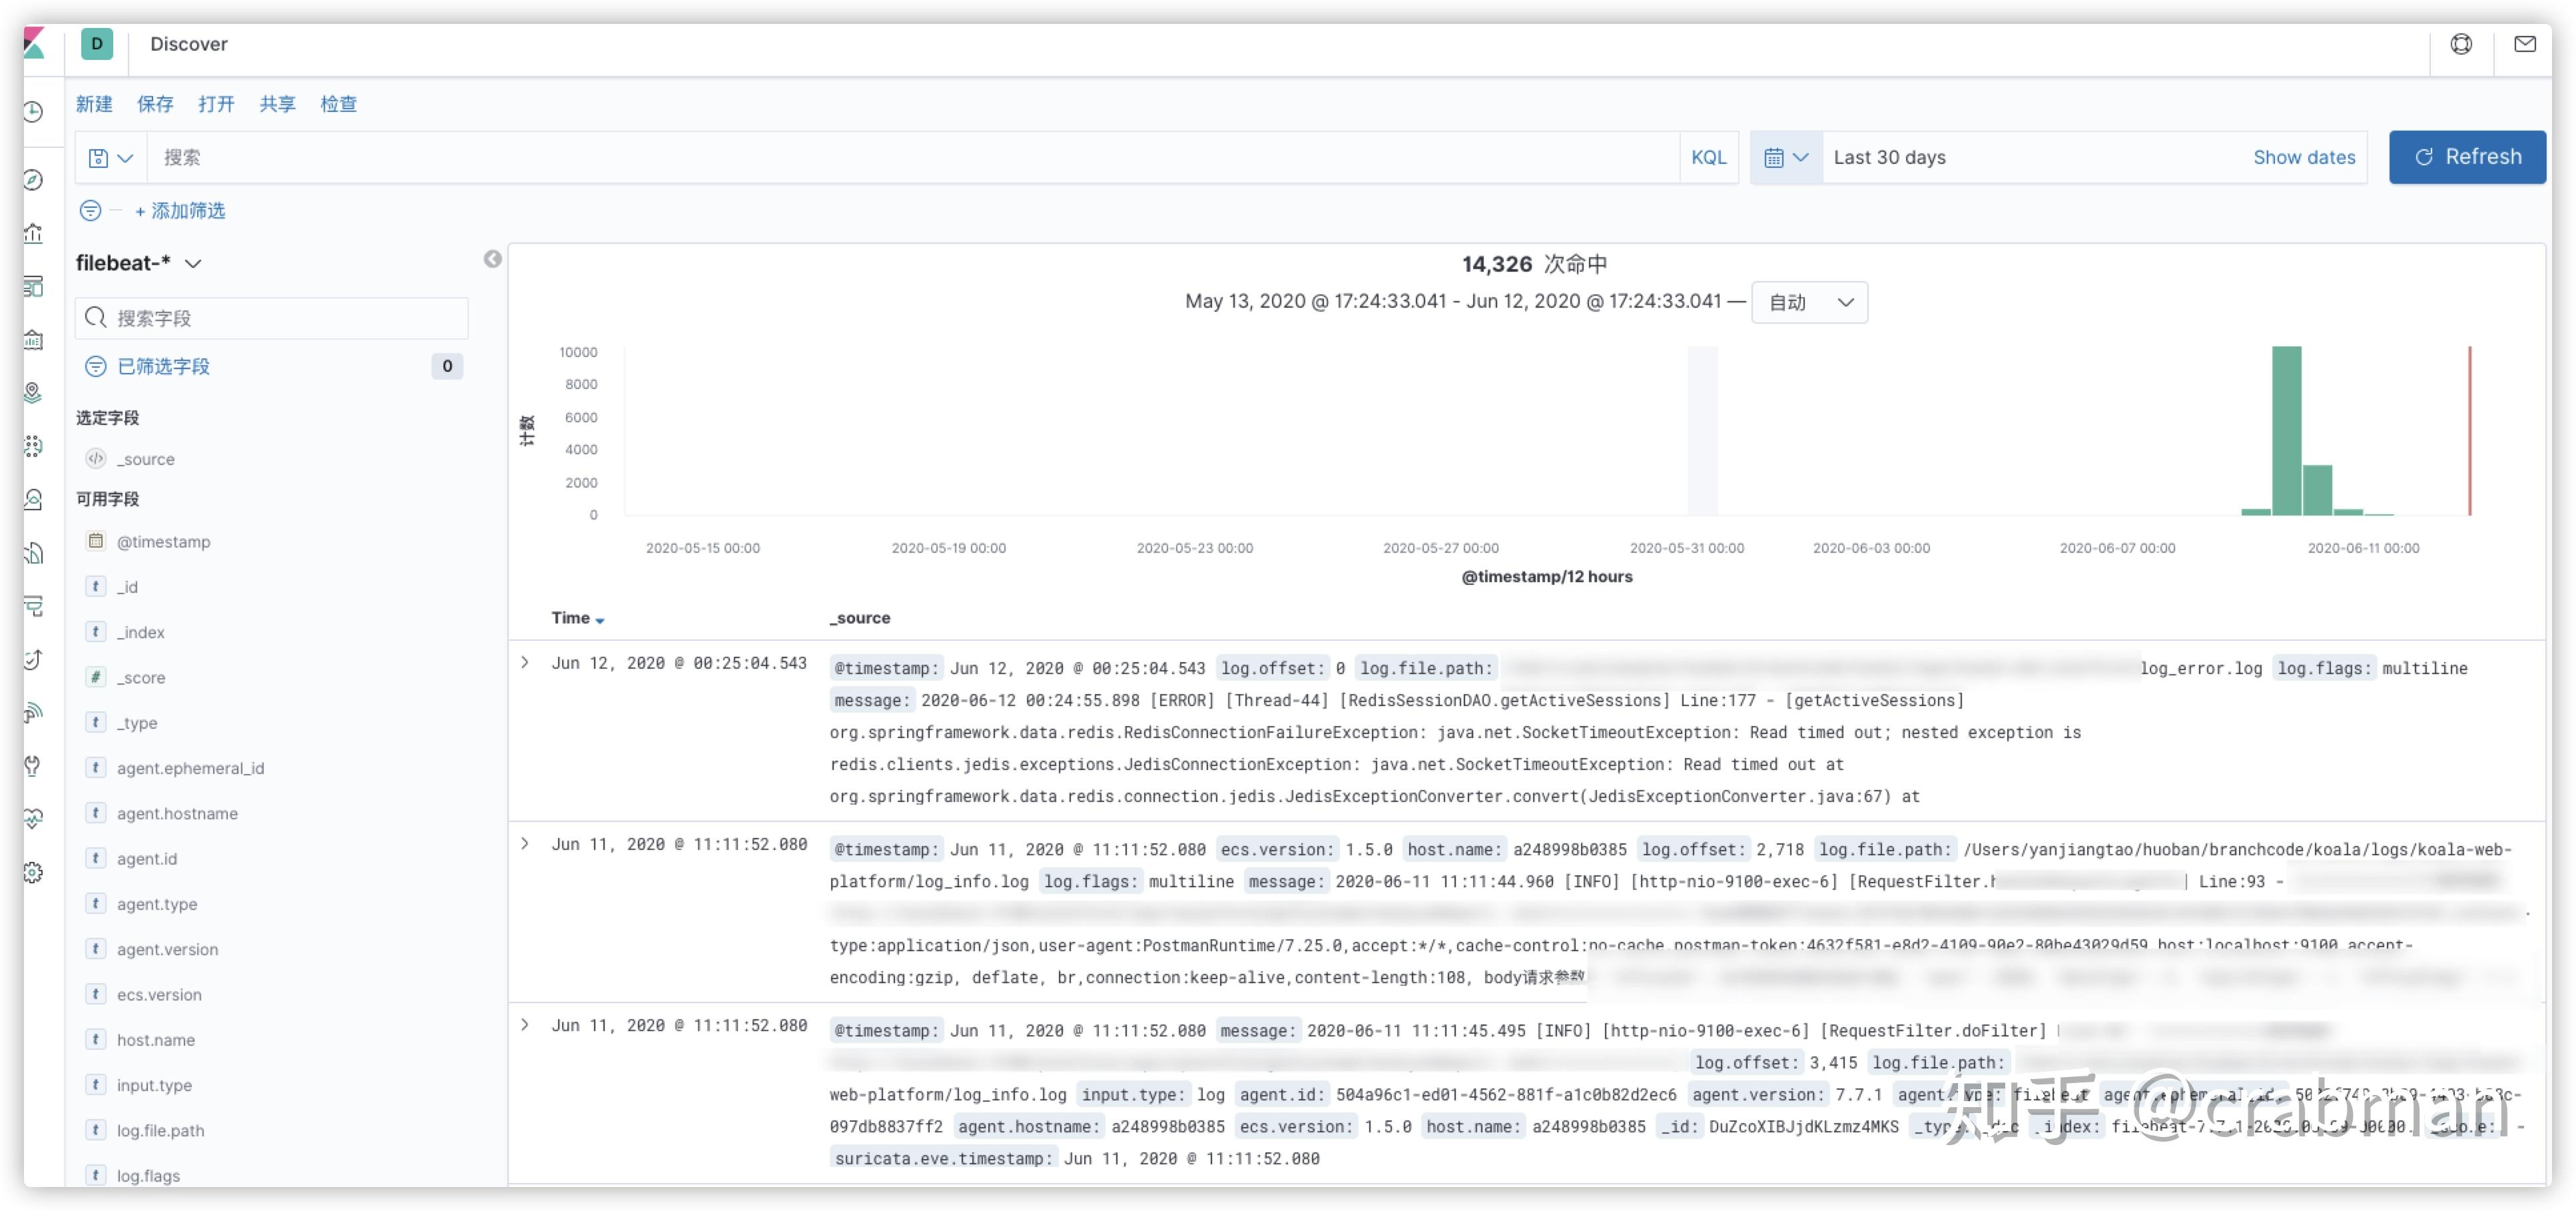Click the help icon in the top bar

pos(2462,44)
